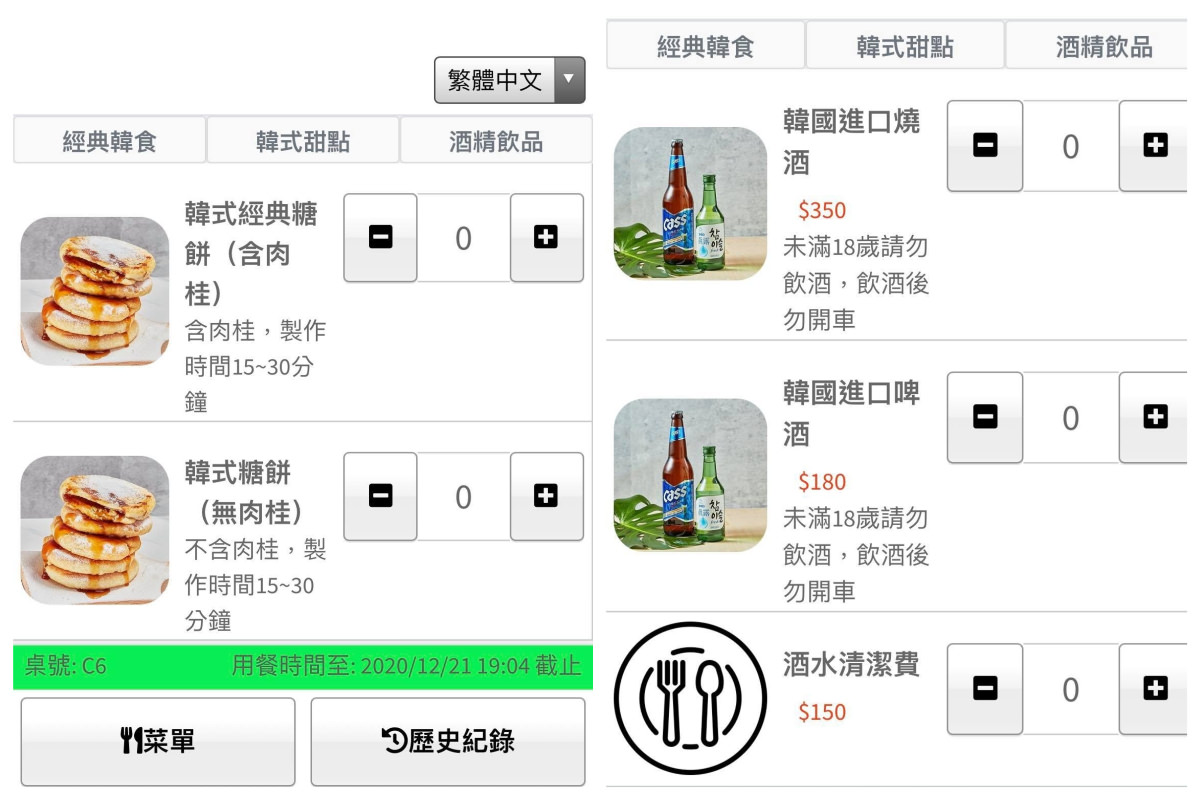Decrease quantity of 韓式經典糖餅（含肉桂）
Viewport: 1200px width, 800px height.
coord(380,238)
